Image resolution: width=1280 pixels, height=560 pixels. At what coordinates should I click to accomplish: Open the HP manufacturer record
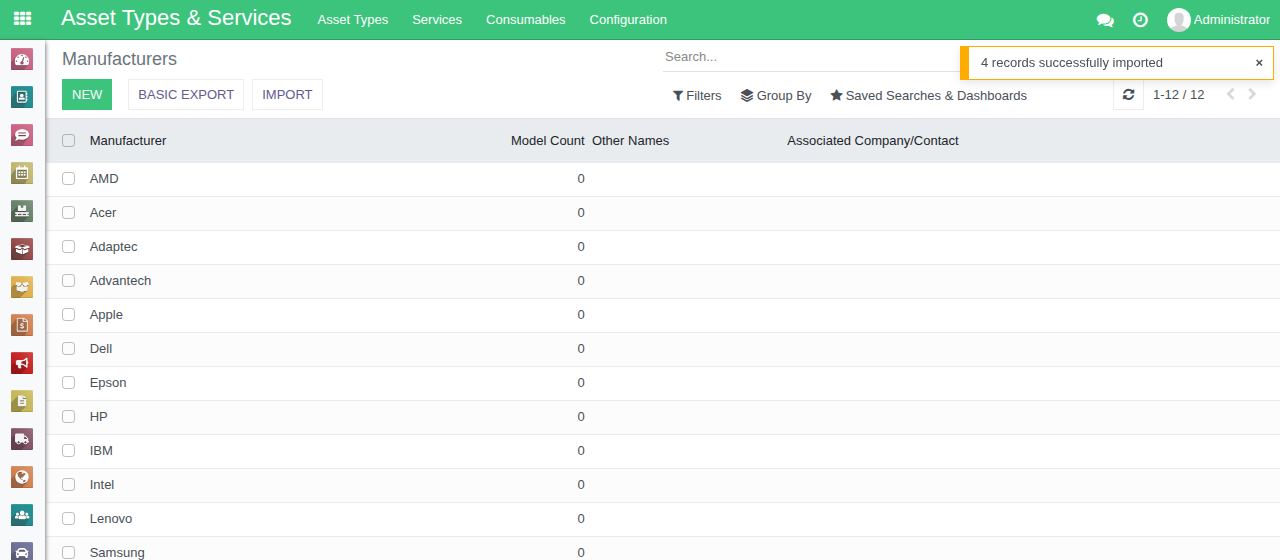coord(99,417)
